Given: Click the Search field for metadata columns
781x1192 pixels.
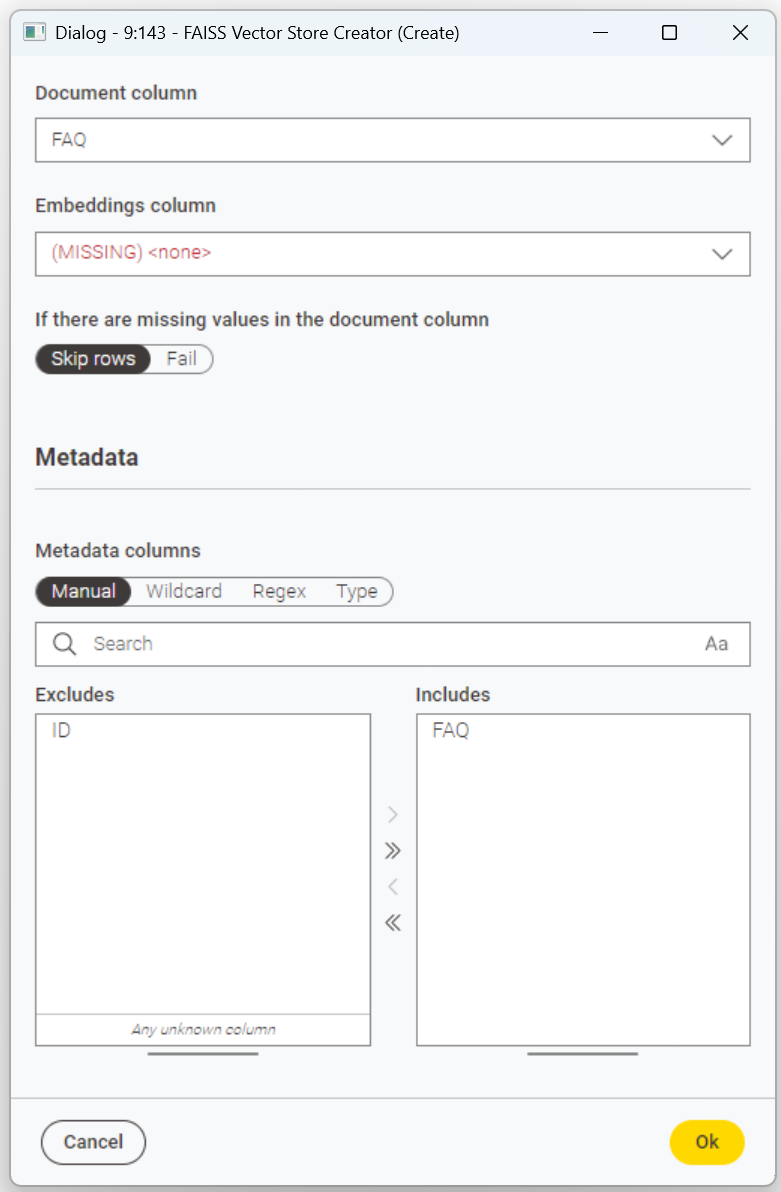Looking at the screenshot, I should click(x=392, y=644).
